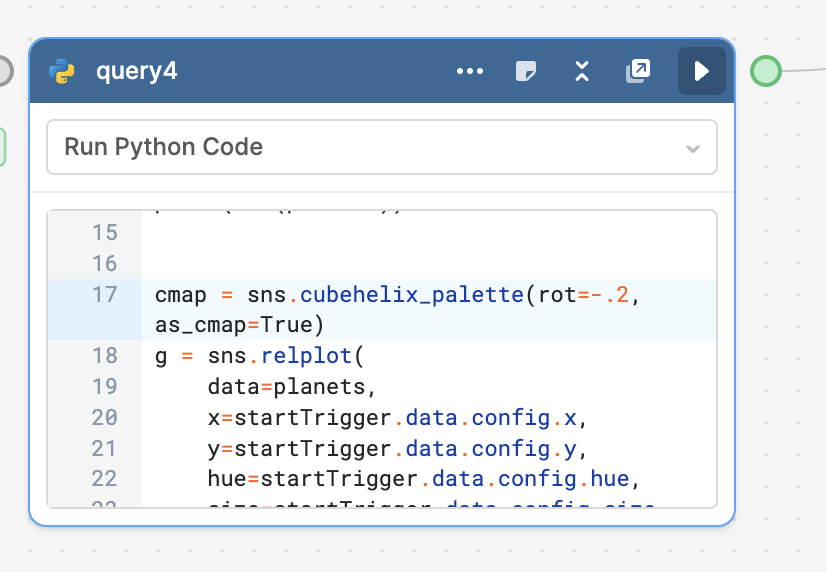Click the green output connector node

(765, 71)
